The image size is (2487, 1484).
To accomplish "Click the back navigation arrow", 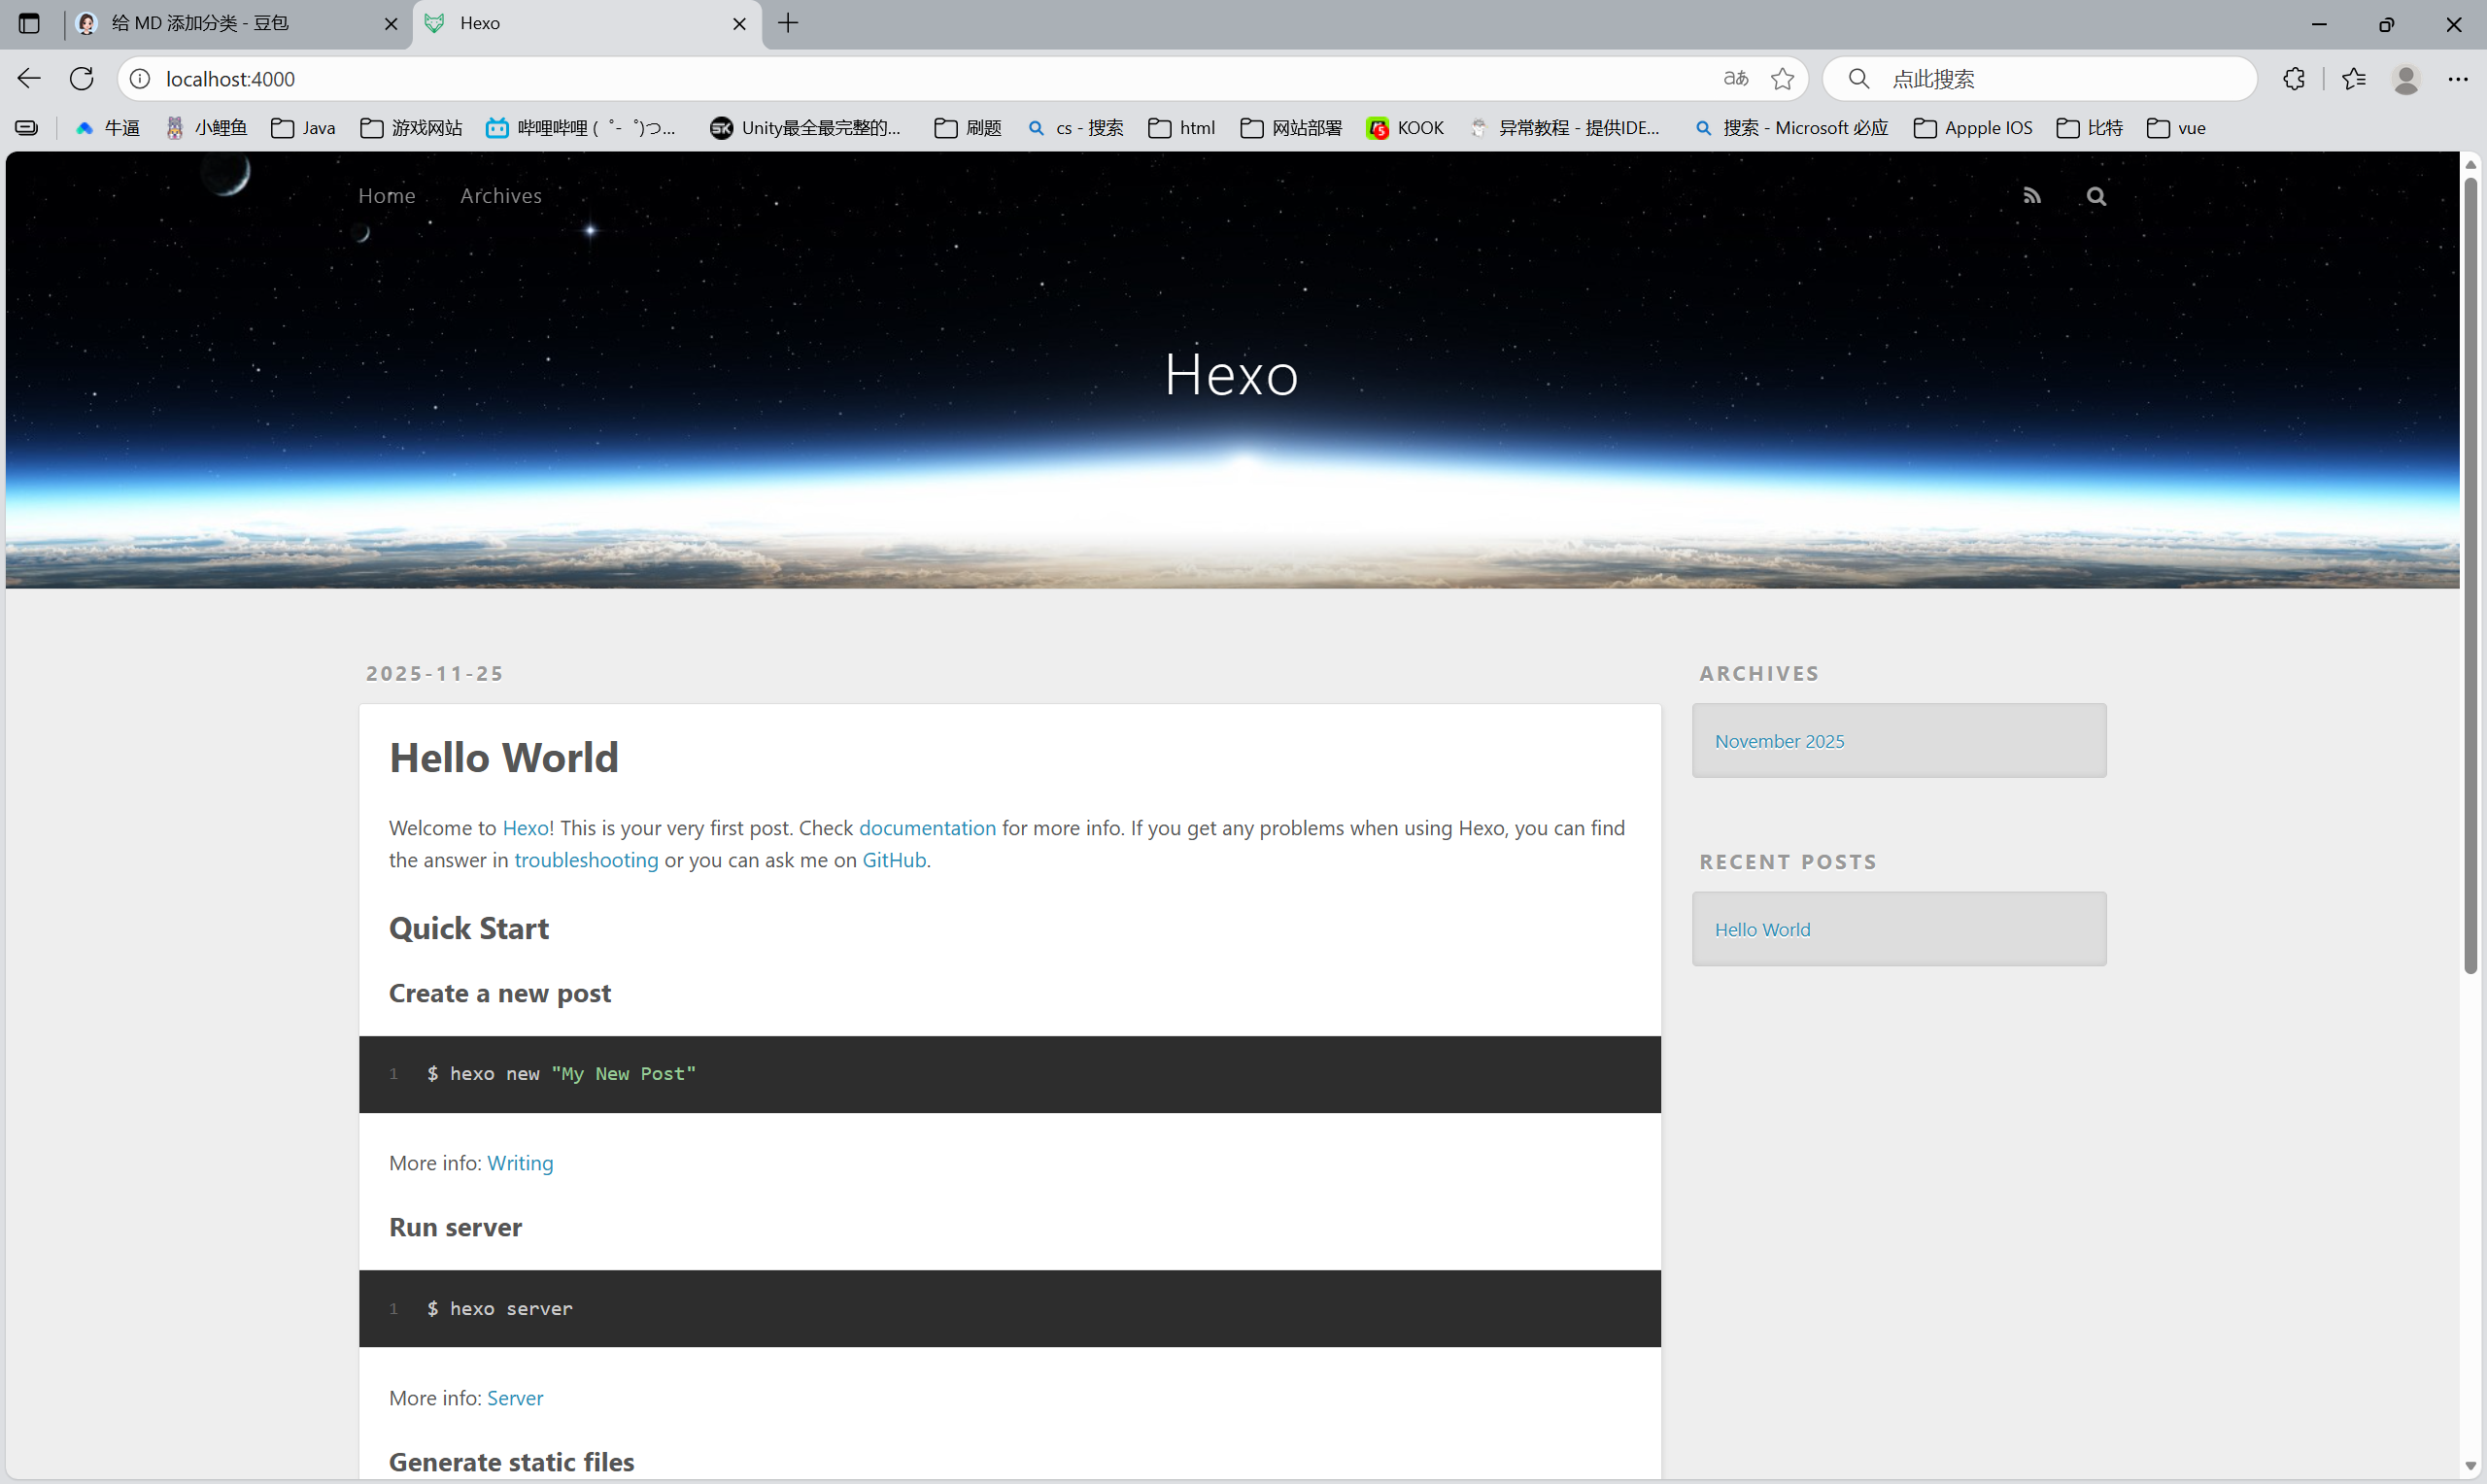I will [x=28, y=78].
